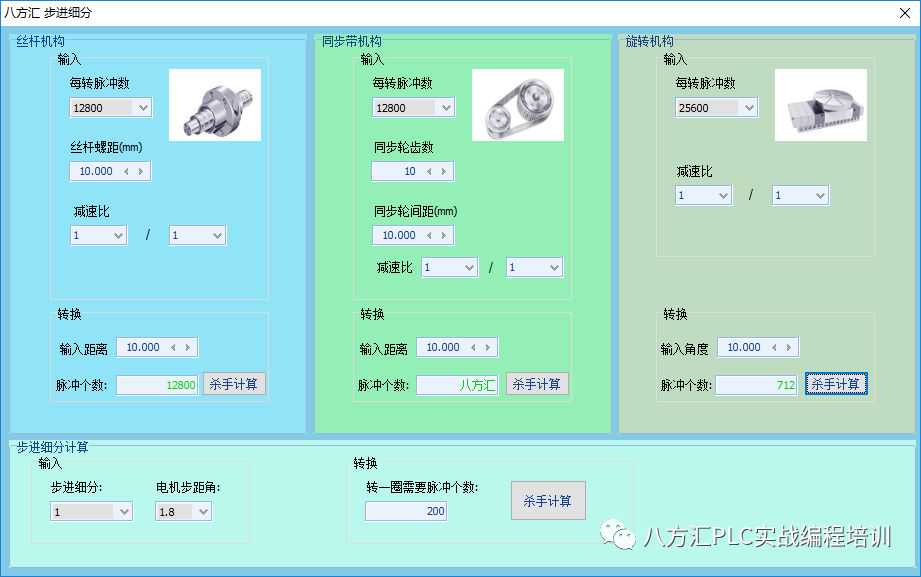Click the 转一圈需要脉冲个数 result field
This screenshot has height=577, width=921.
(x=405, y=512)
